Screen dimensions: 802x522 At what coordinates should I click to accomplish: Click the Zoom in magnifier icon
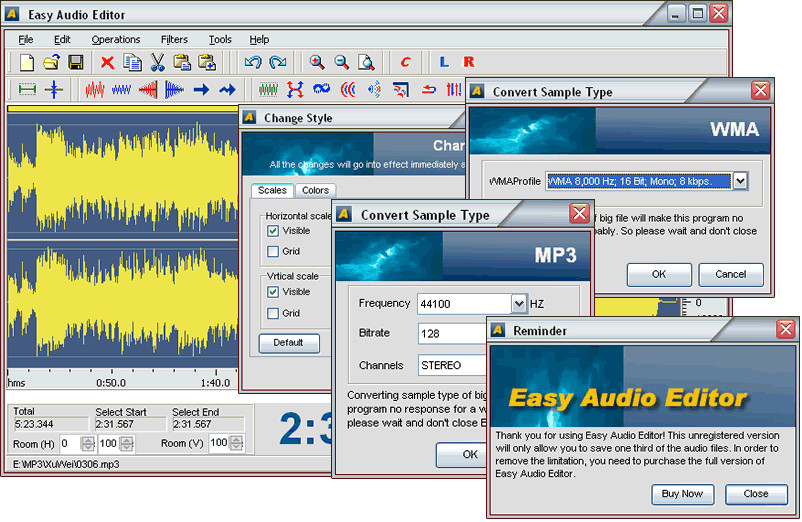click(317, 62)
